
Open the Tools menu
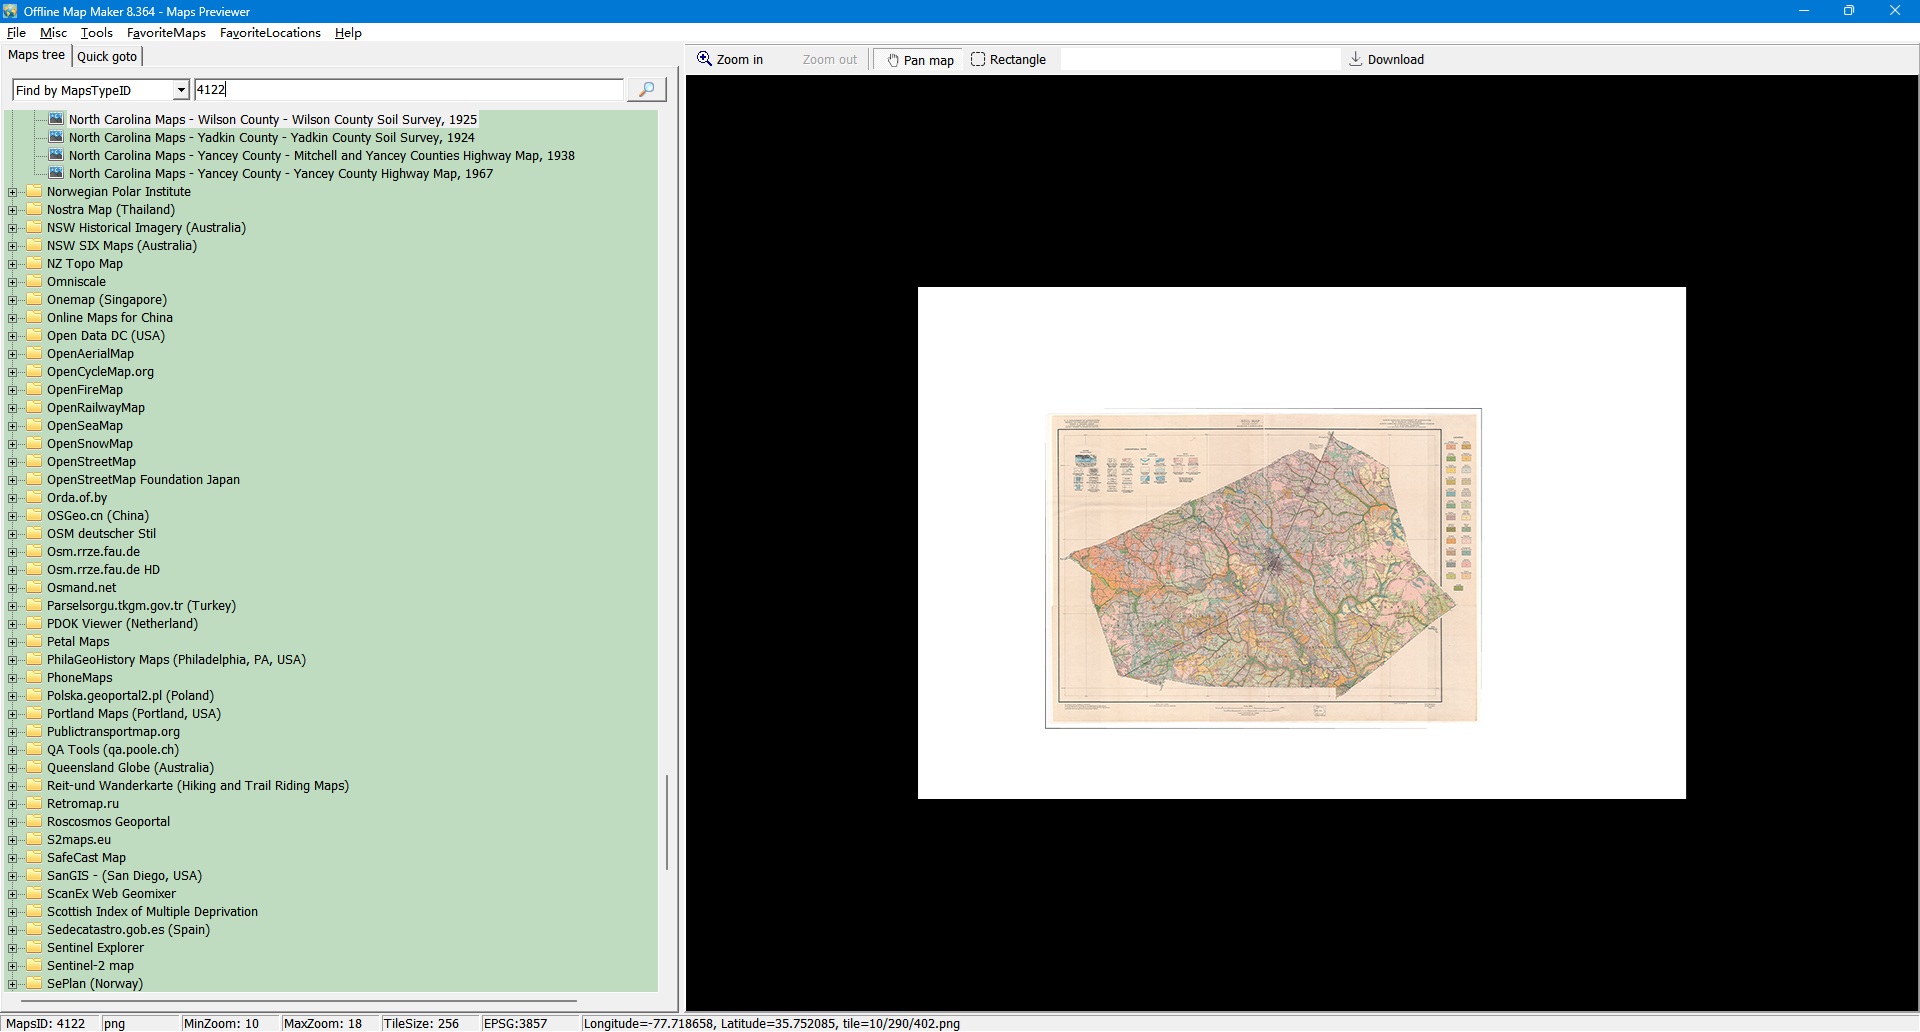tap(96, 33)
